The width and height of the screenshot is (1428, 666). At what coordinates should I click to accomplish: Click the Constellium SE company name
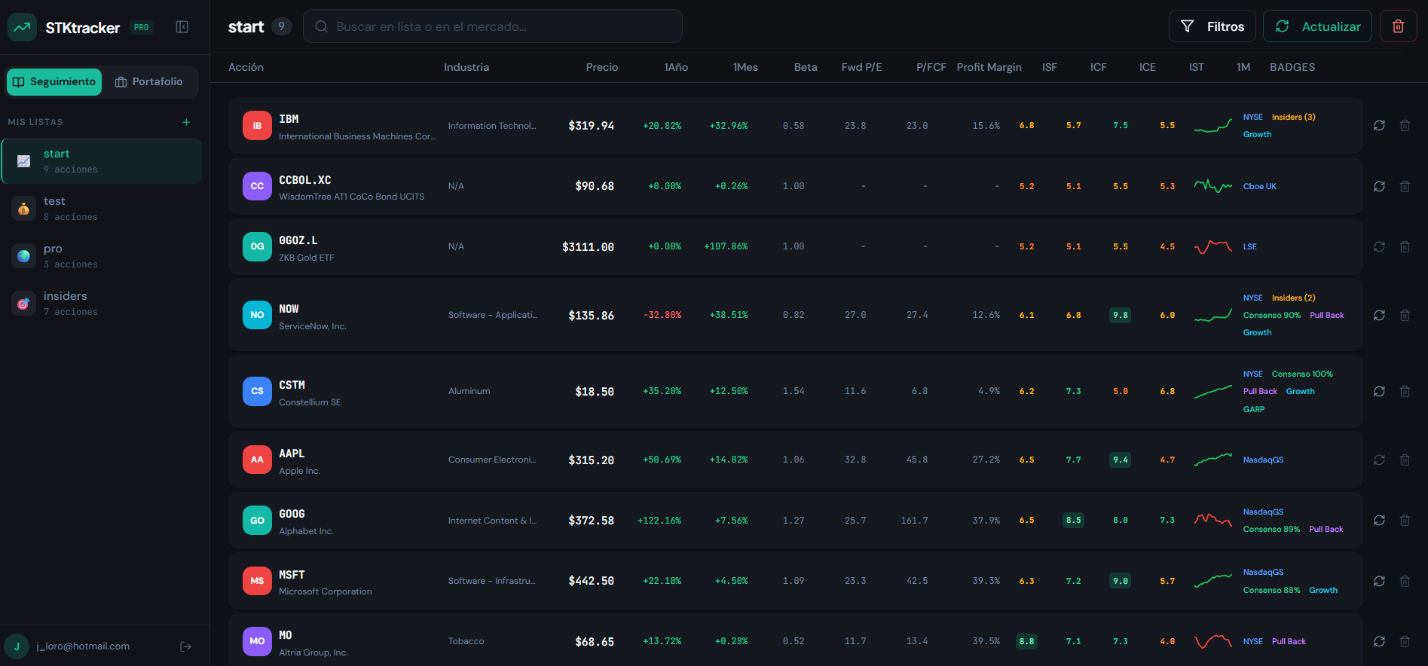(x=312, y=402)
